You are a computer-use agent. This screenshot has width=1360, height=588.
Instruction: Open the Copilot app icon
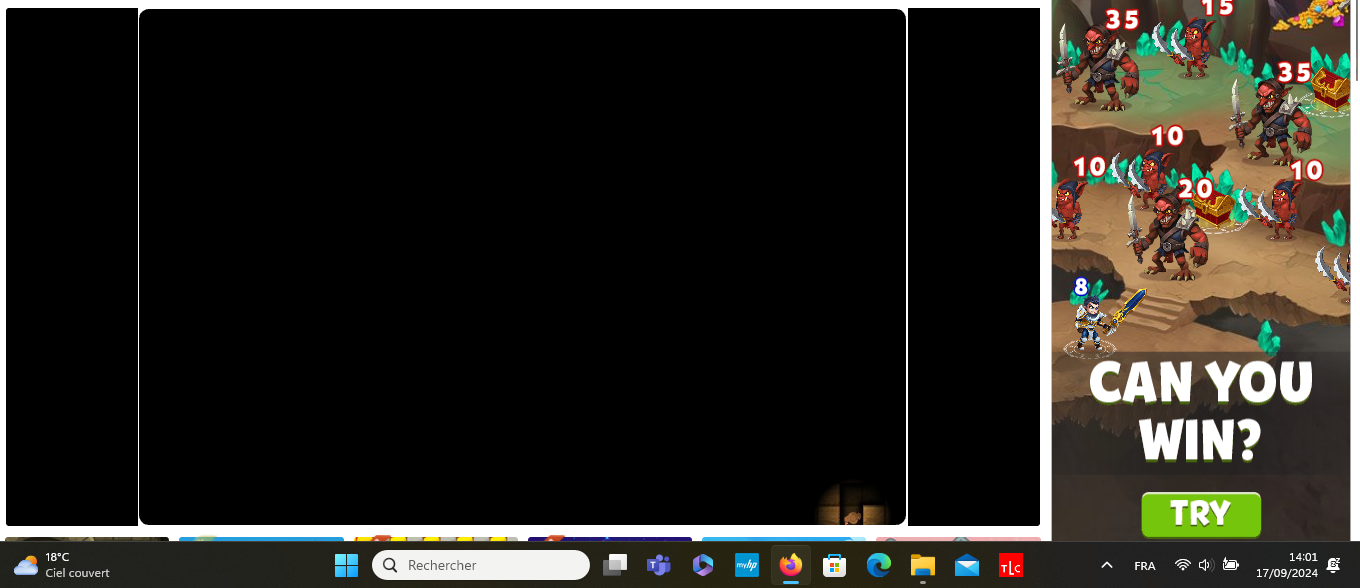coord(703,565)
